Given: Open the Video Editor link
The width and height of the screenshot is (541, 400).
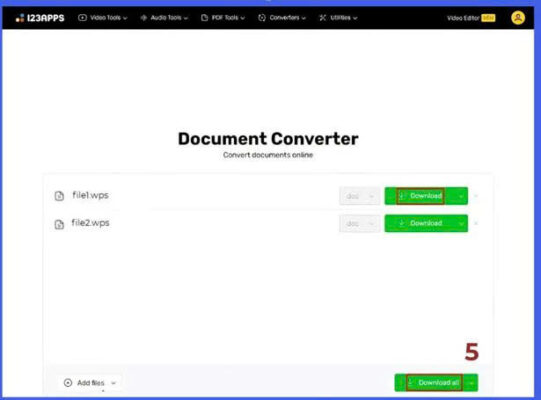Looking at the screenshot, I should tap(471, 18).
